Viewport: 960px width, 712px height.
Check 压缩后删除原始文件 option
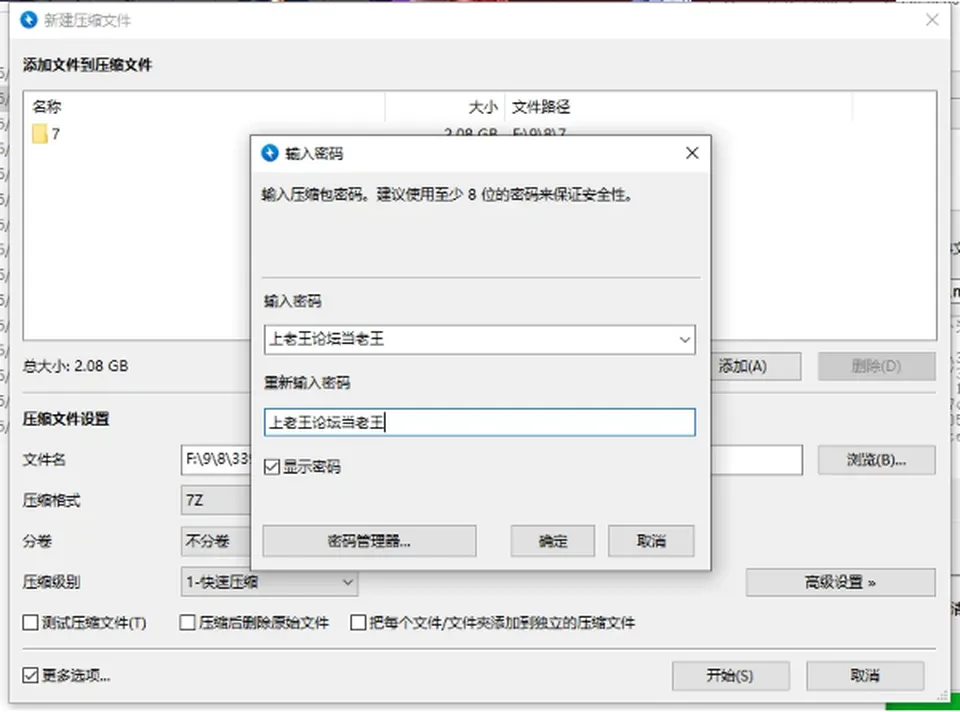point(187,623)
